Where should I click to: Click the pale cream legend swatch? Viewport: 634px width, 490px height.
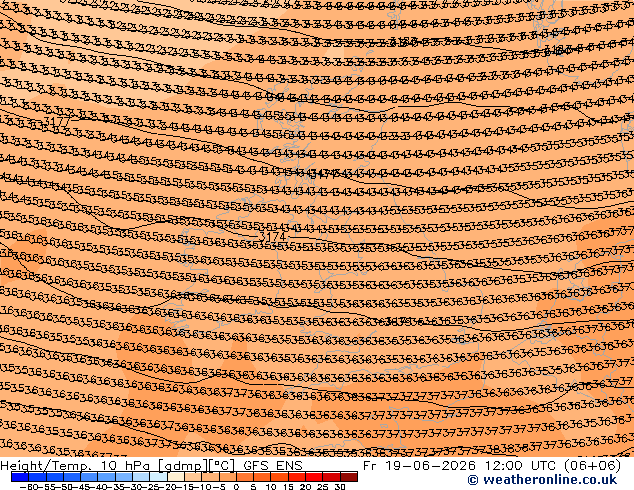tap(175, 477)
